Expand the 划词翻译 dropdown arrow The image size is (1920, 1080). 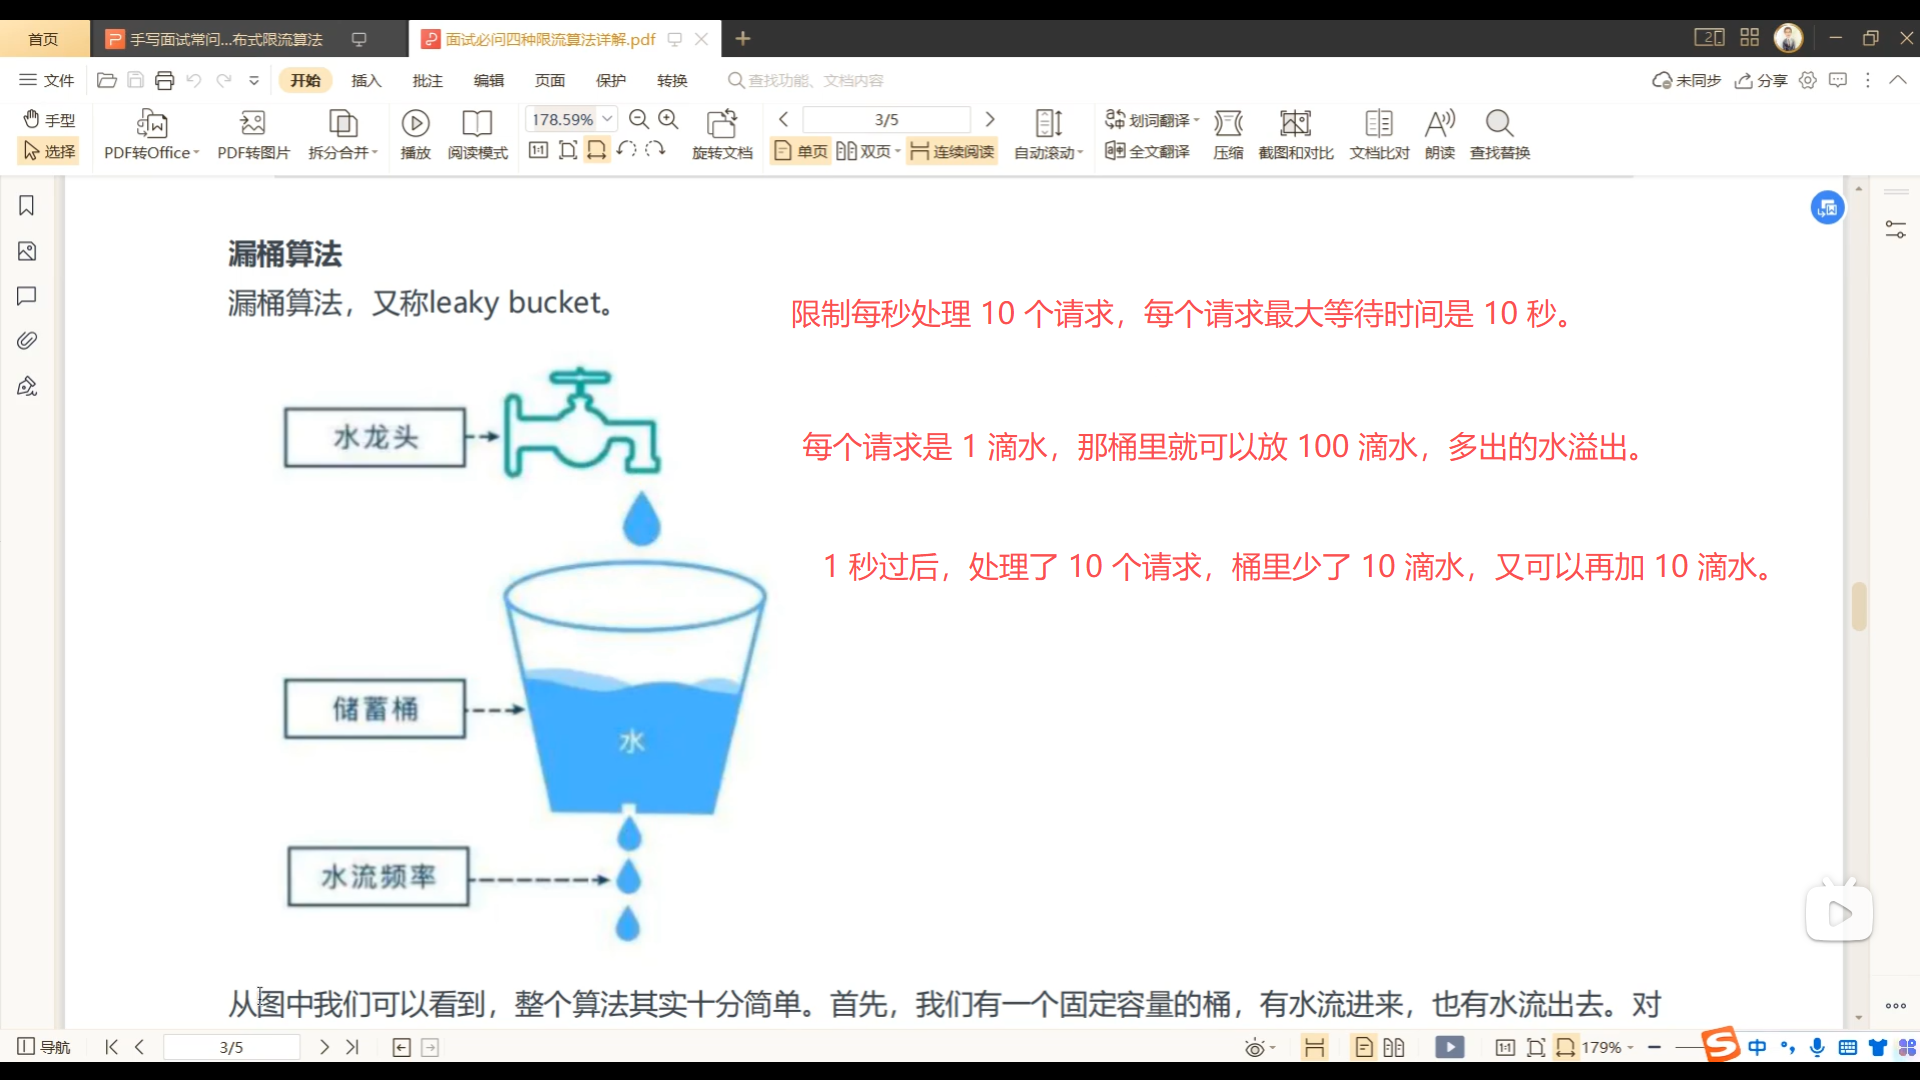1196,119
